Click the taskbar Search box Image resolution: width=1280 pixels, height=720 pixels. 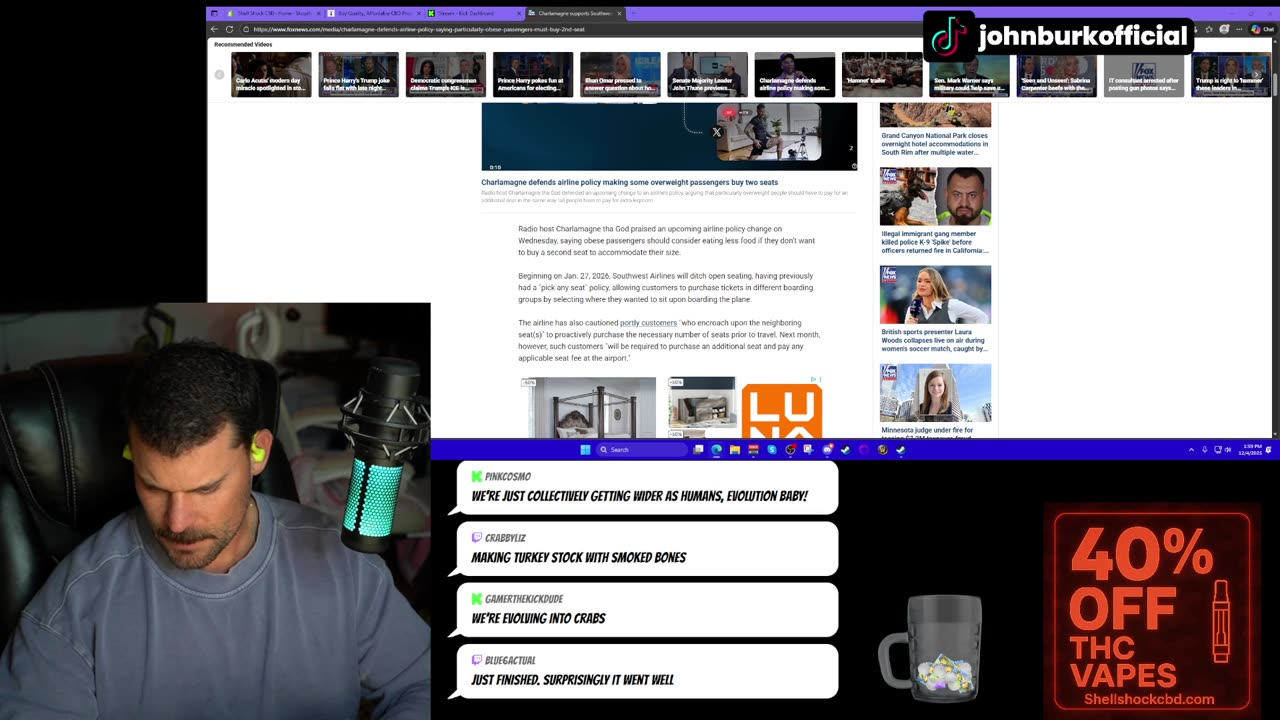click(643, 450)
